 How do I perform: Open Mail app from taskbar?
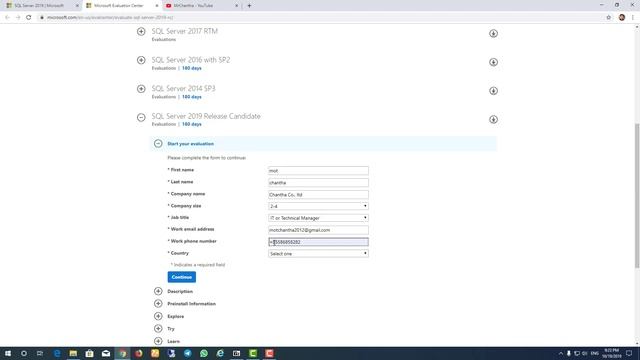106,353
